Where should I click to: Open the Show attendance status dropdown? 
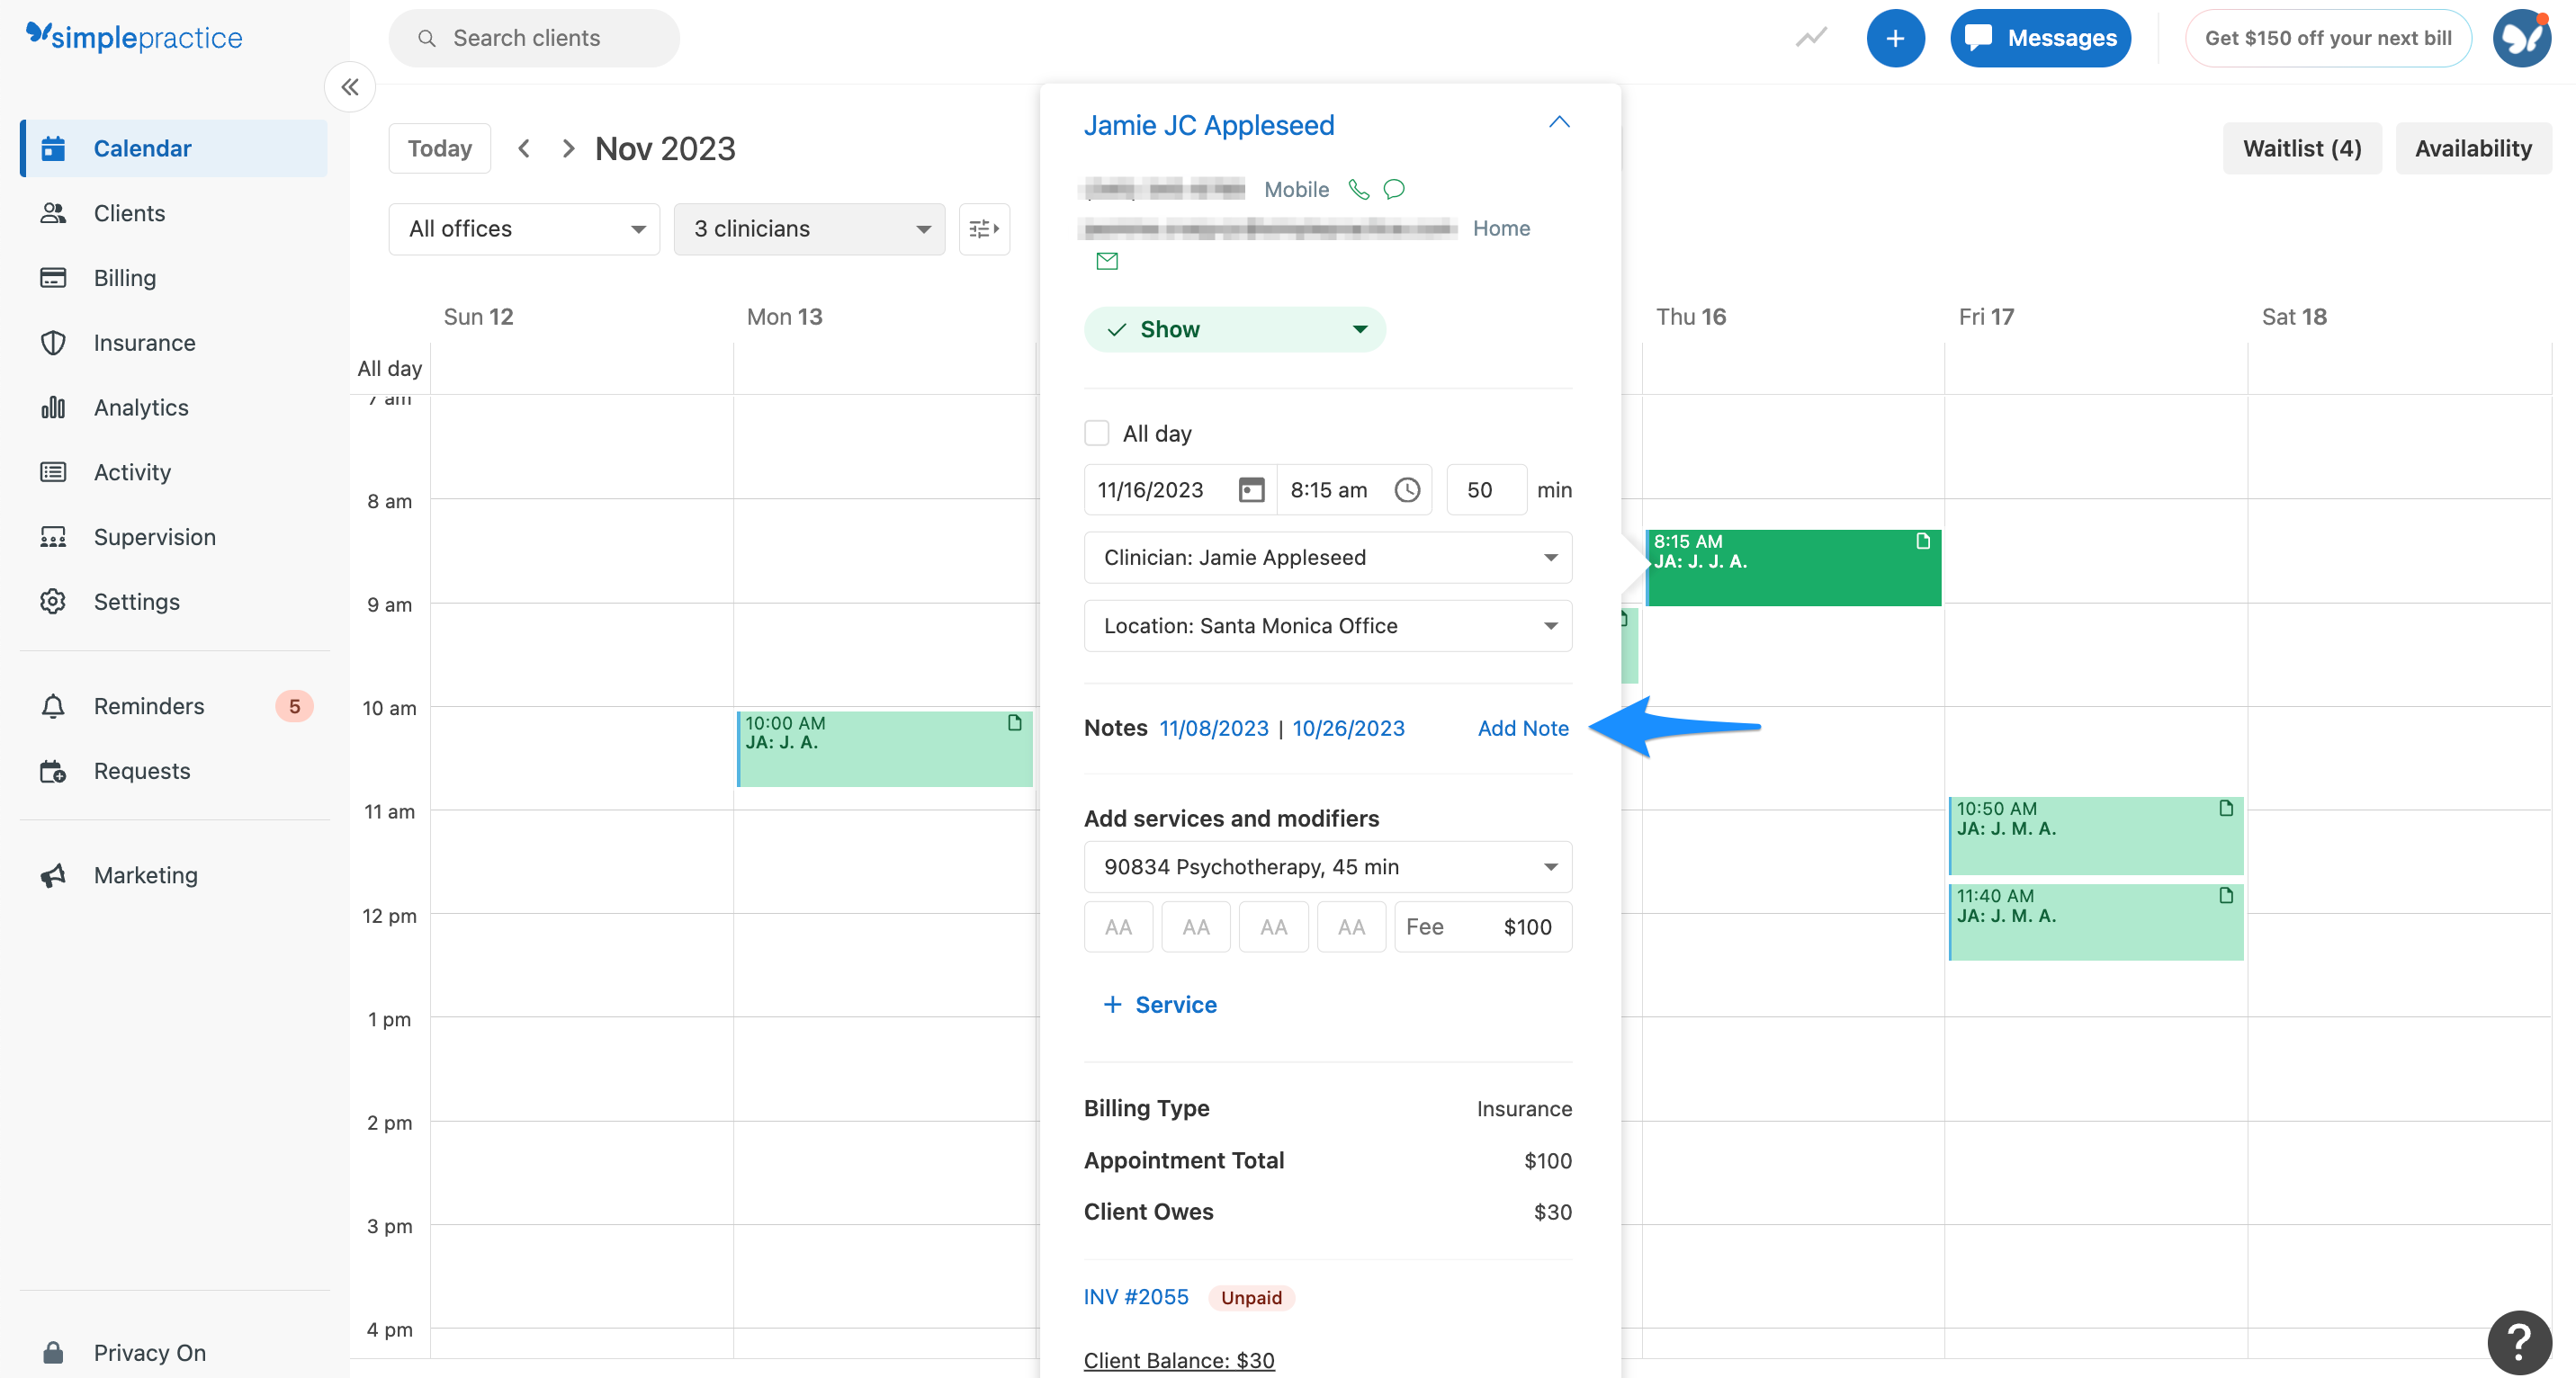point(1234,329)
